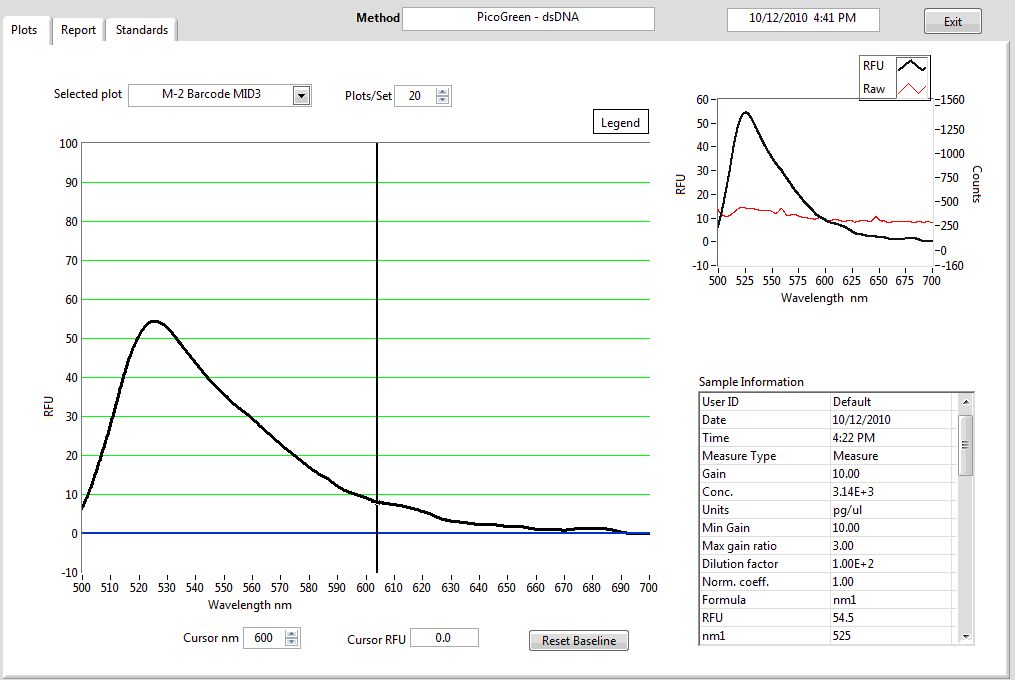Decrement the Cursor nm stepper
This screenshot has width=1015, height=680.
pos(291,643)
